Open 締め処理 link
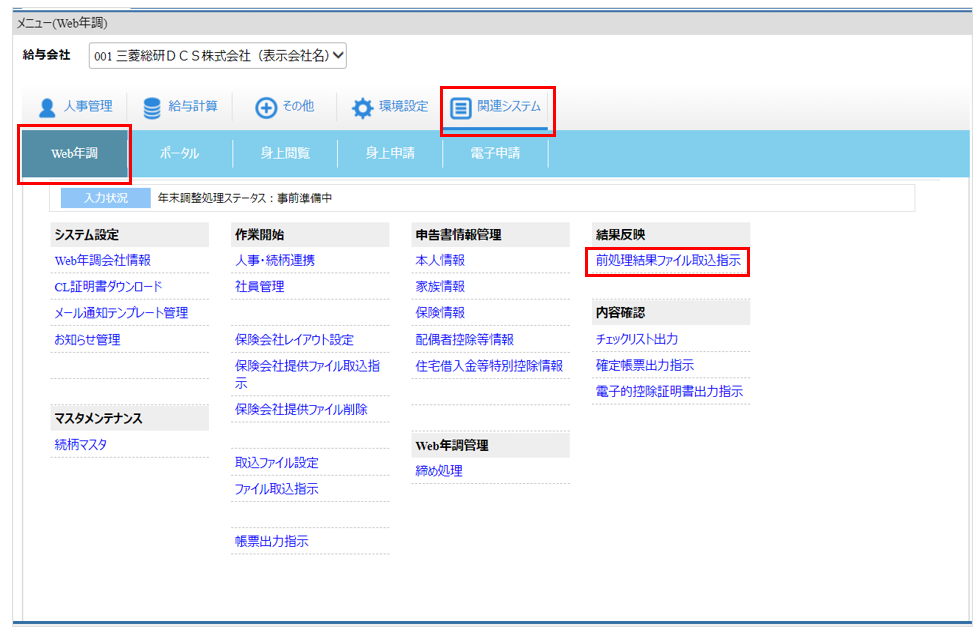This screenshot has width=975, height=627. [439, 471]
